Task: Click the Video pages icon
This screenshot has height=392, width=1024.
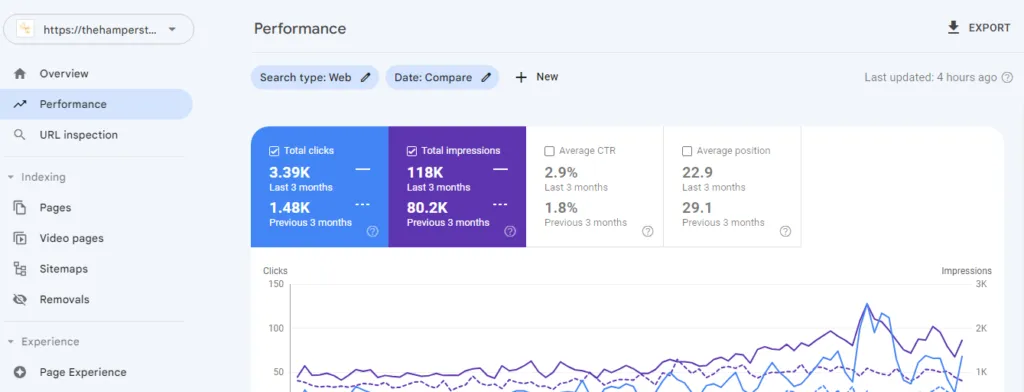Action: (20, 238)
